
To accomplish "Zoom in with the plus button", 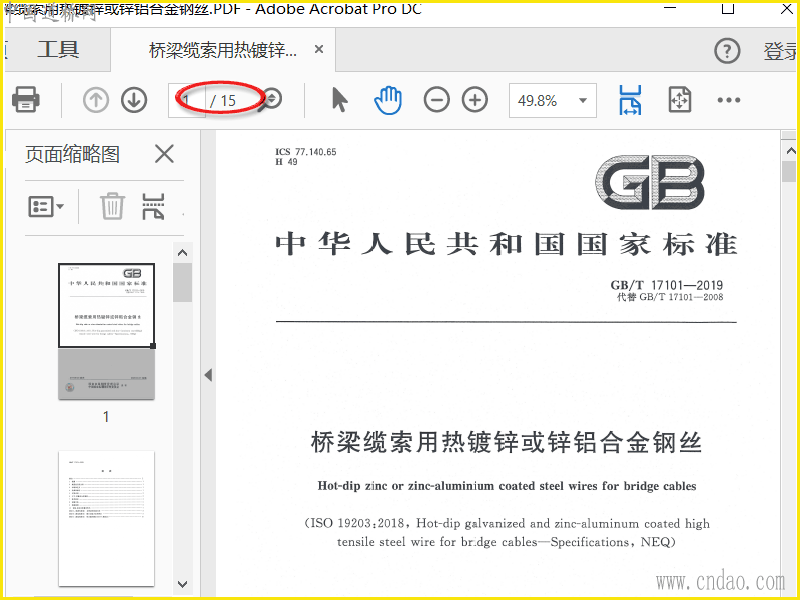I will tap(475, 100).
